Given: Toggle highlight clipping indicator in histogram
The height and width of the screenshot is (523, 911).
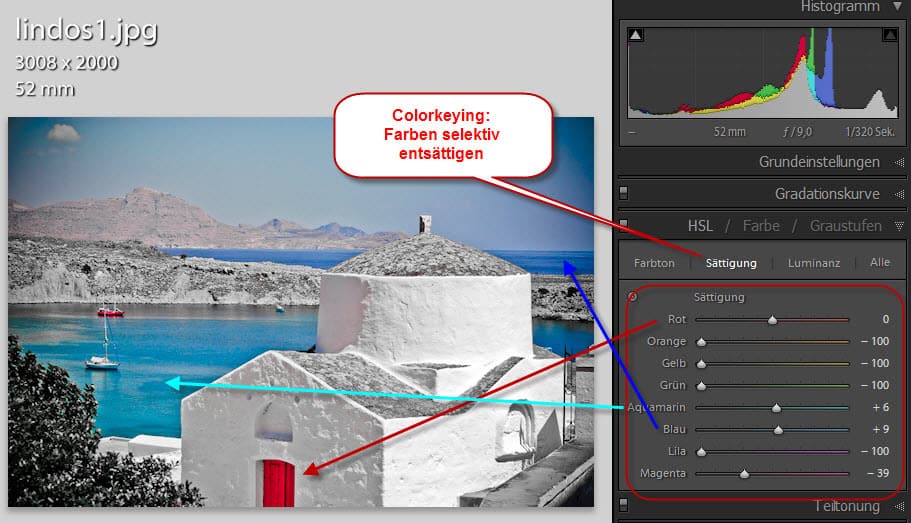Looking at the screenshot, I should pos(889,36).
